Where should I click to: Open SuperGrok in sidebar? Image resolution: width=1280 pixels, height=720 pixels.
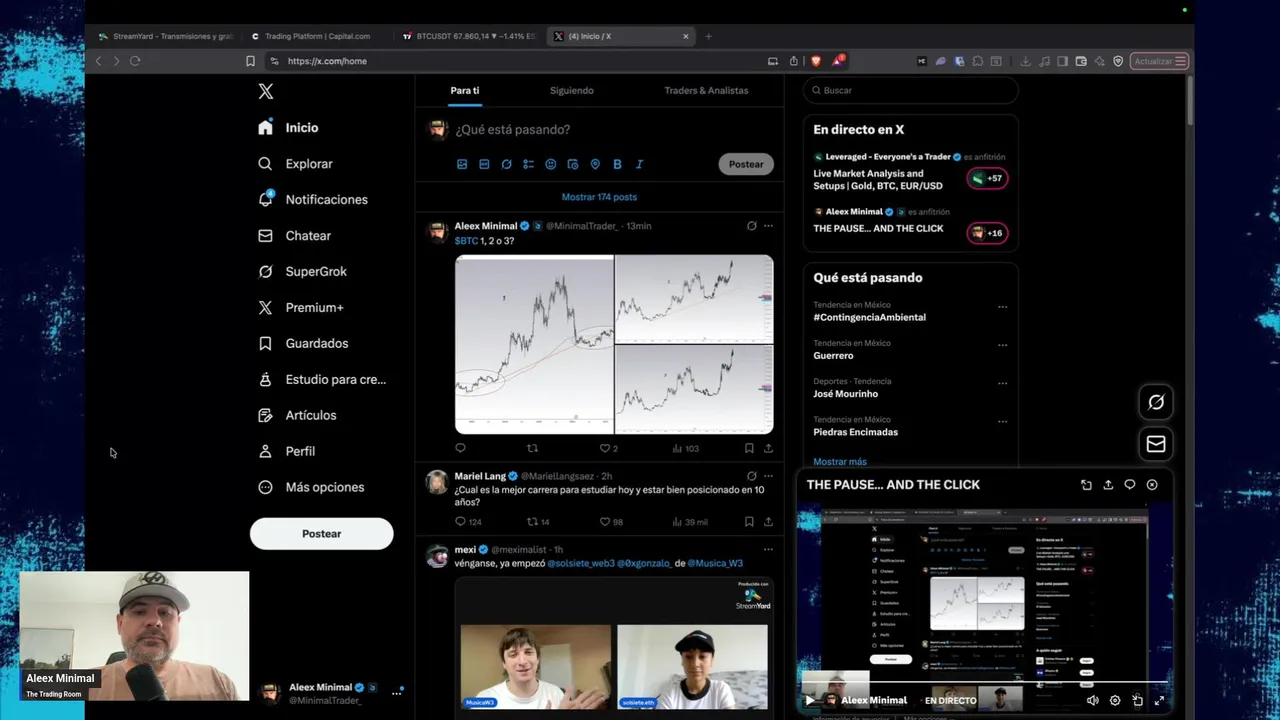tap(303, 271)
